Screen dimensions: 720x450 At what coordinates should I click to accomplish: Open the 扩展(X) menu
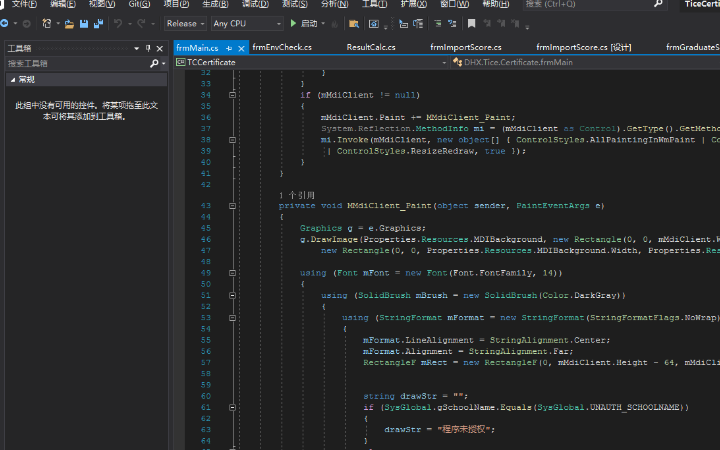[x=414, y=4]
